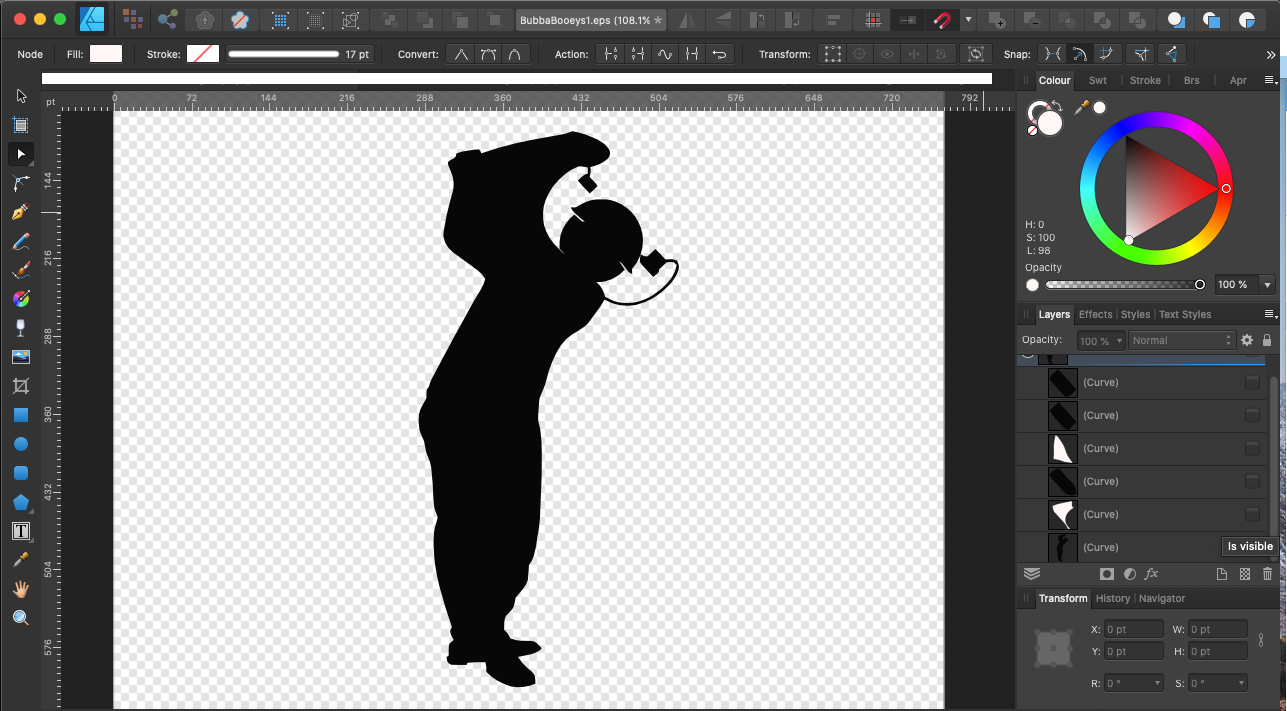Image resolution: width=1287 pixels, height=711 pixels.
Task: Select the Ellipse shape tool
Action: click(21, 443)
